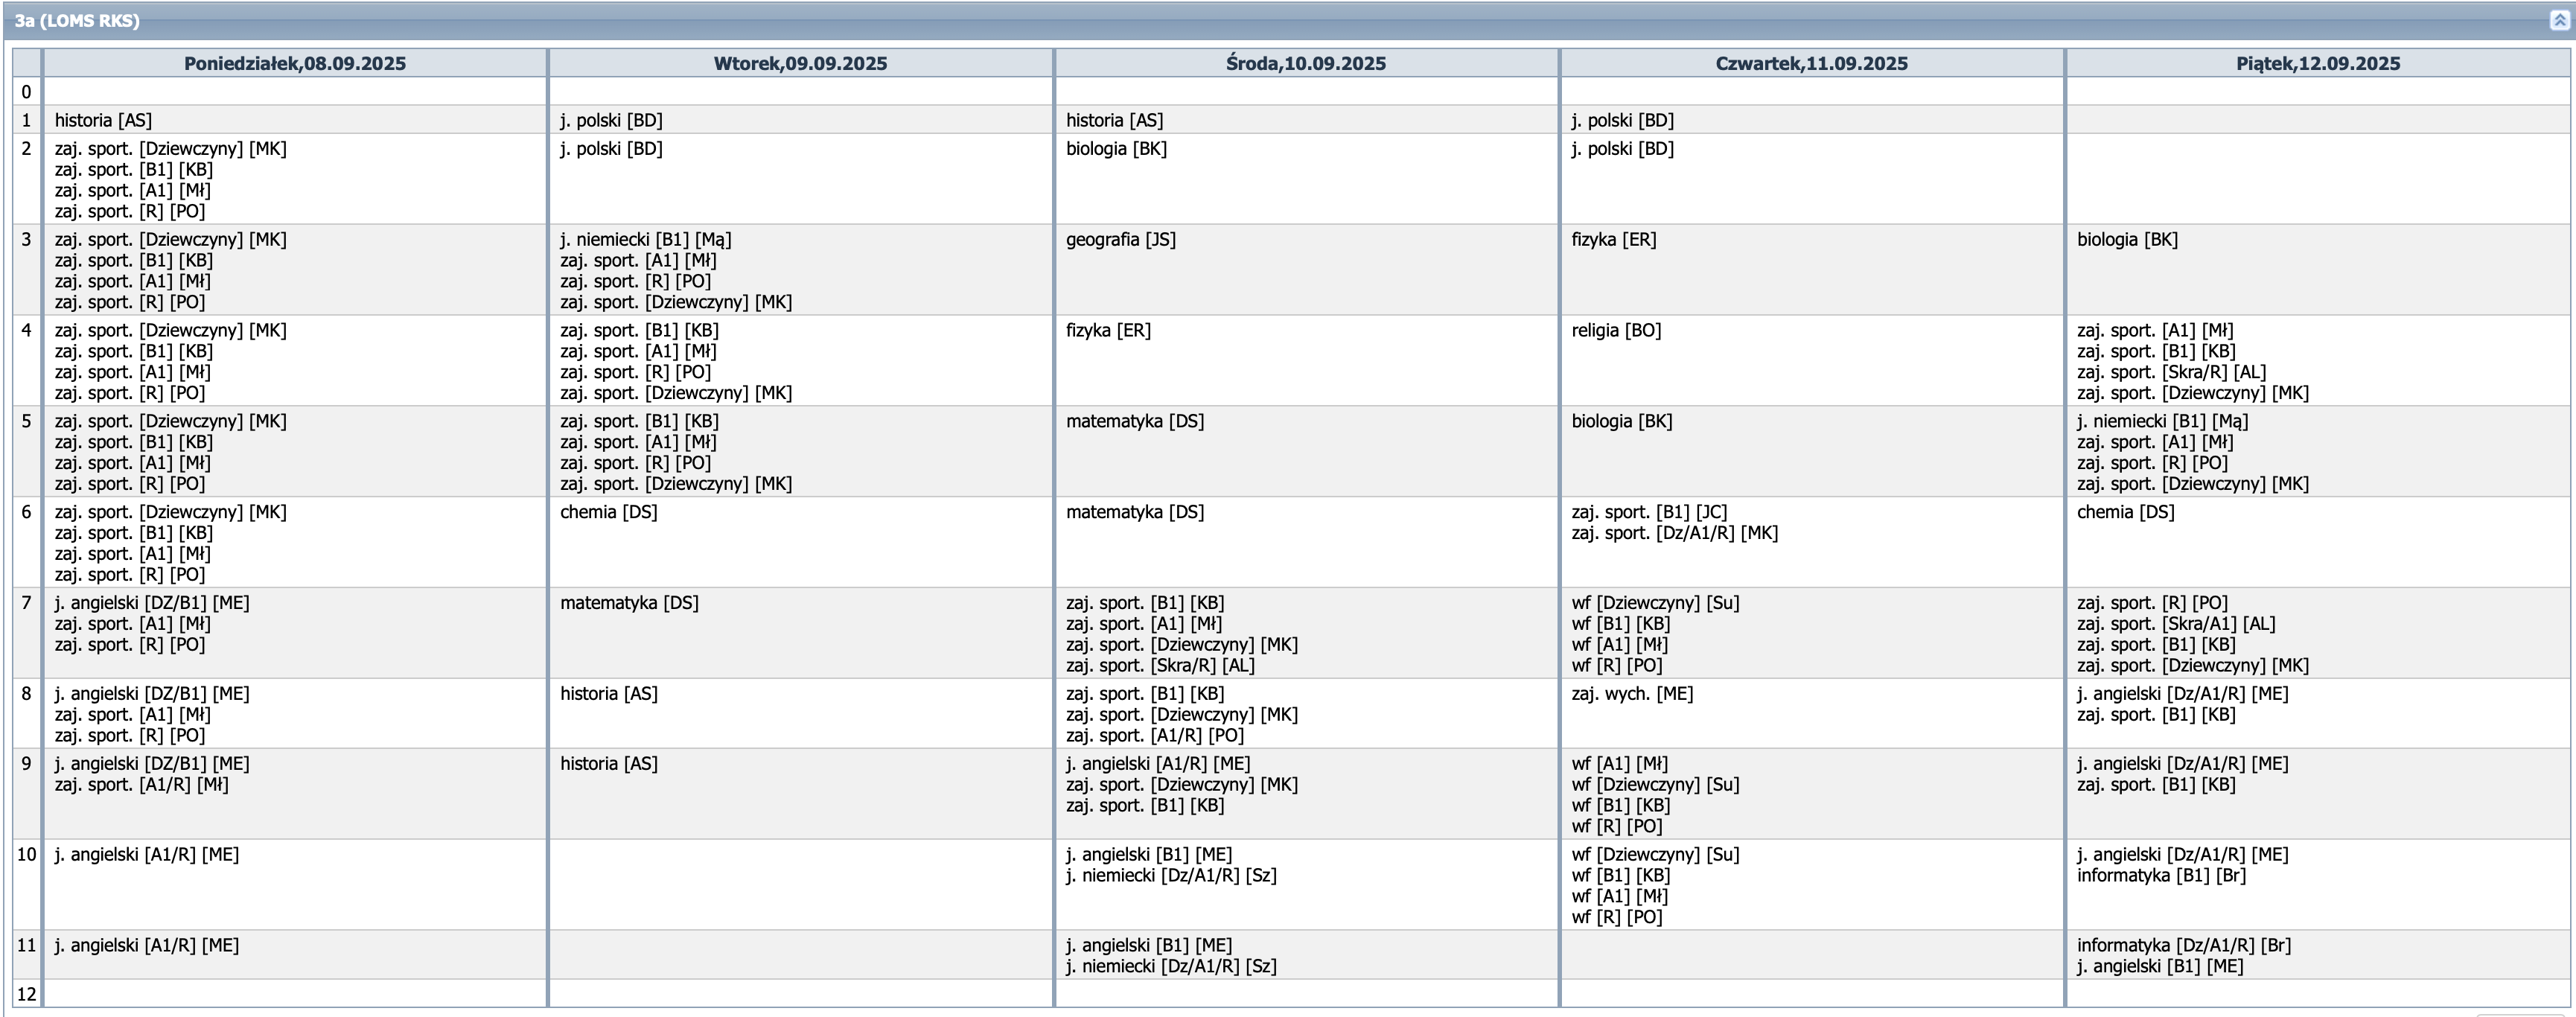The width and height of the screenshot is (2576, 1017).
Task: Click biologia [BK] on Thursday
Action: pos(1621,421)
